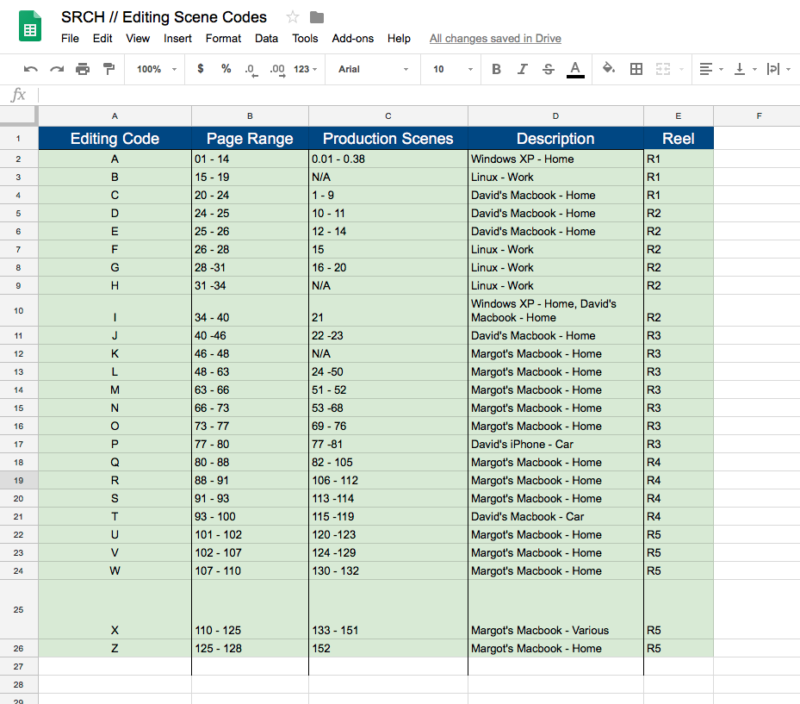
Task: Select cell 'David's iPhone - Car'
Action: pos(556,444)
